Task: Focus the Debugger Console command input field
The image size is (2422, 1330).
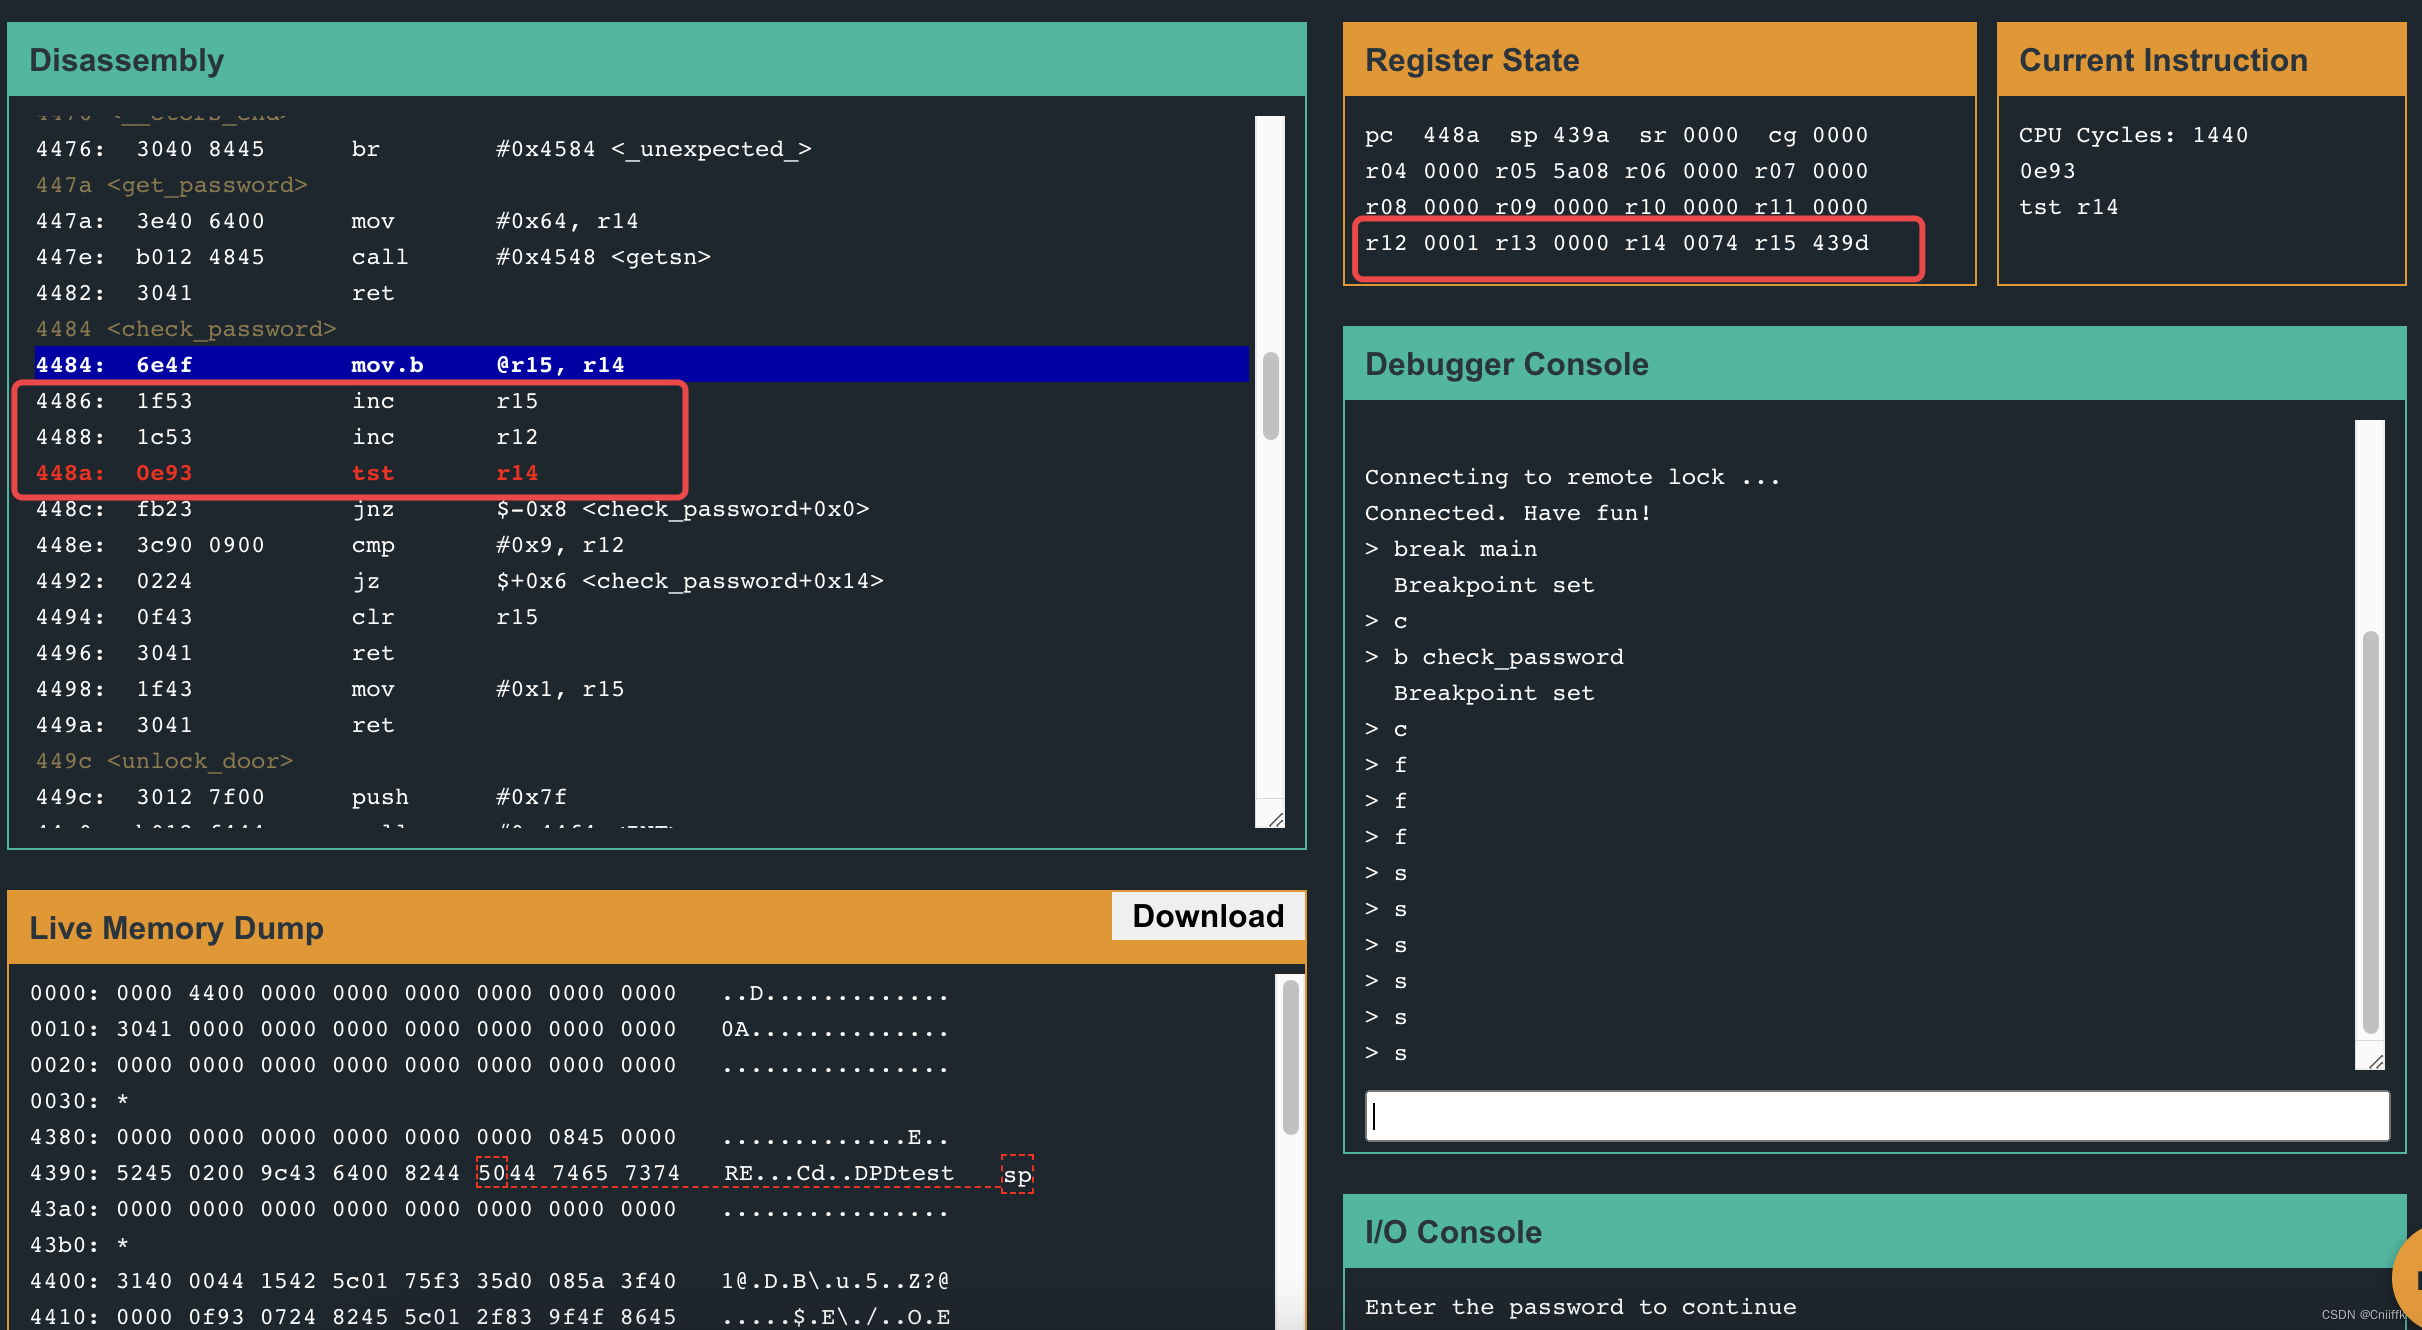Action: pos(1877,1116)
